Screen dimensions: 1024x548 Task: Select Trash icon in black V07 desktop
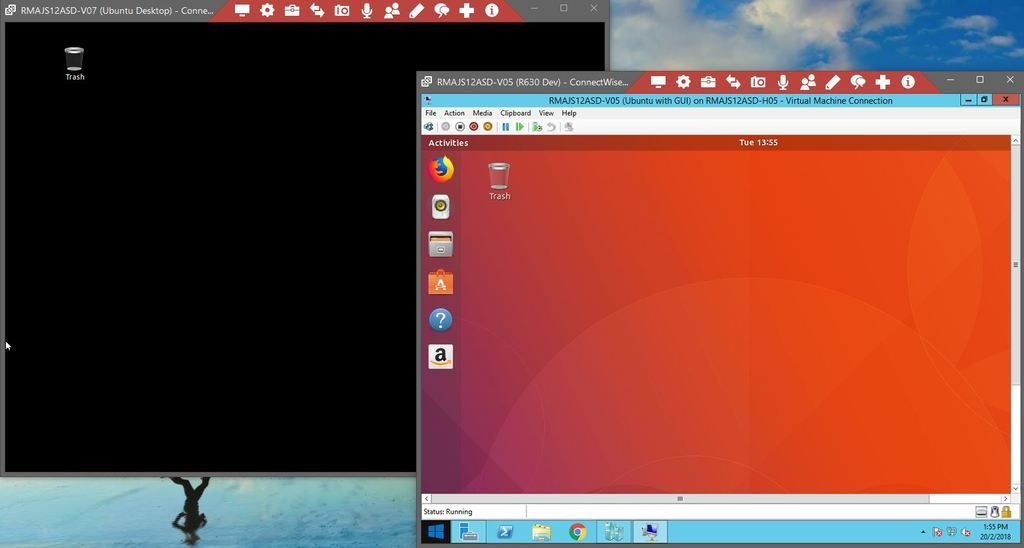(74, 63)
